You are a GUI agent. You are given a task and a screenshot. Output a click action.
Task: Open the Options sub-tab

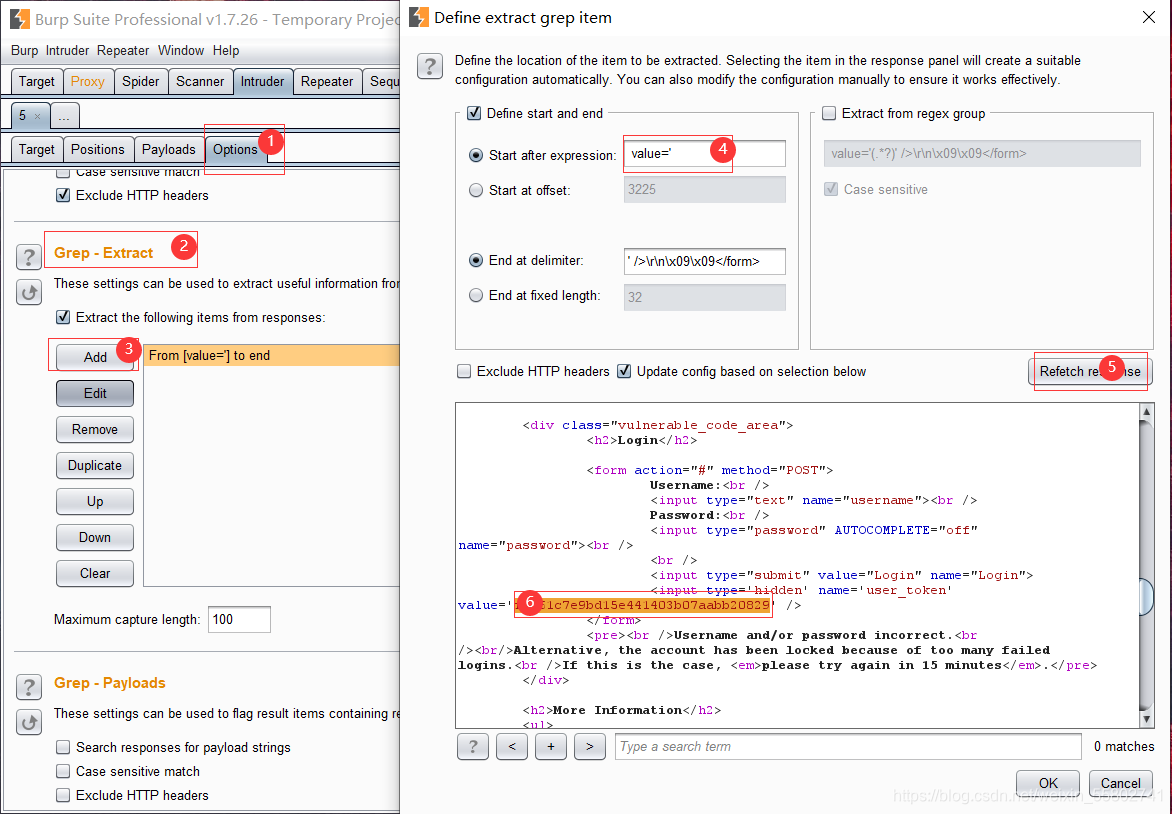coord(235,149)
